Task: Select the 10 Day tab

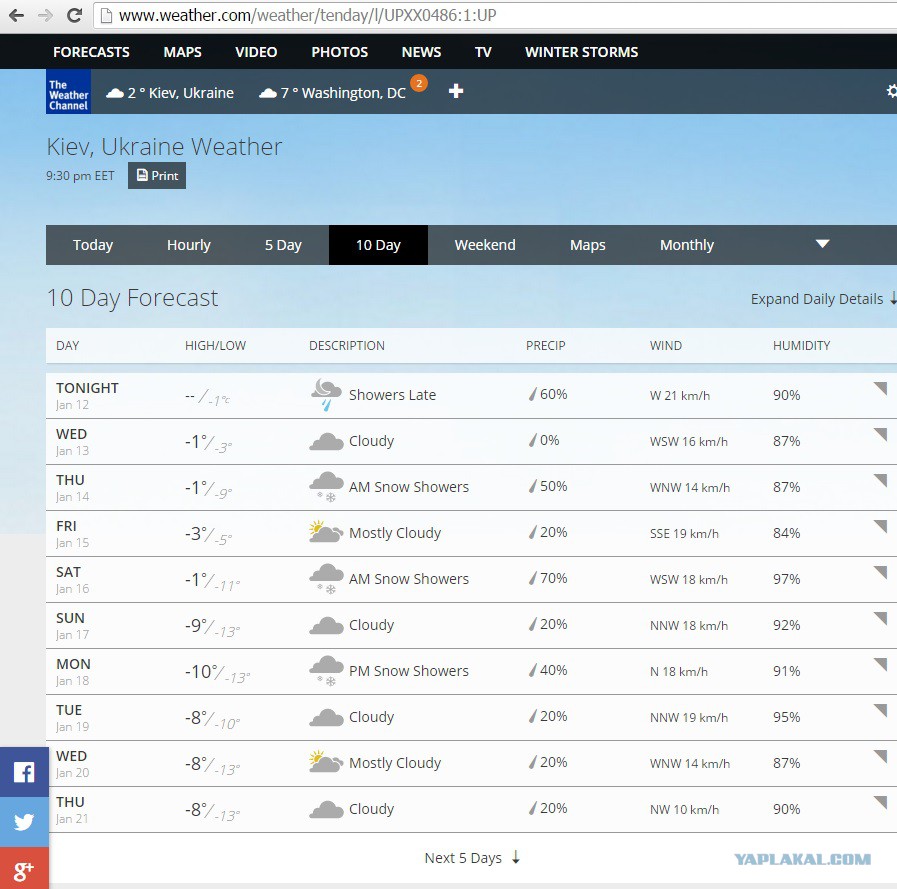Action: (378, 245)
